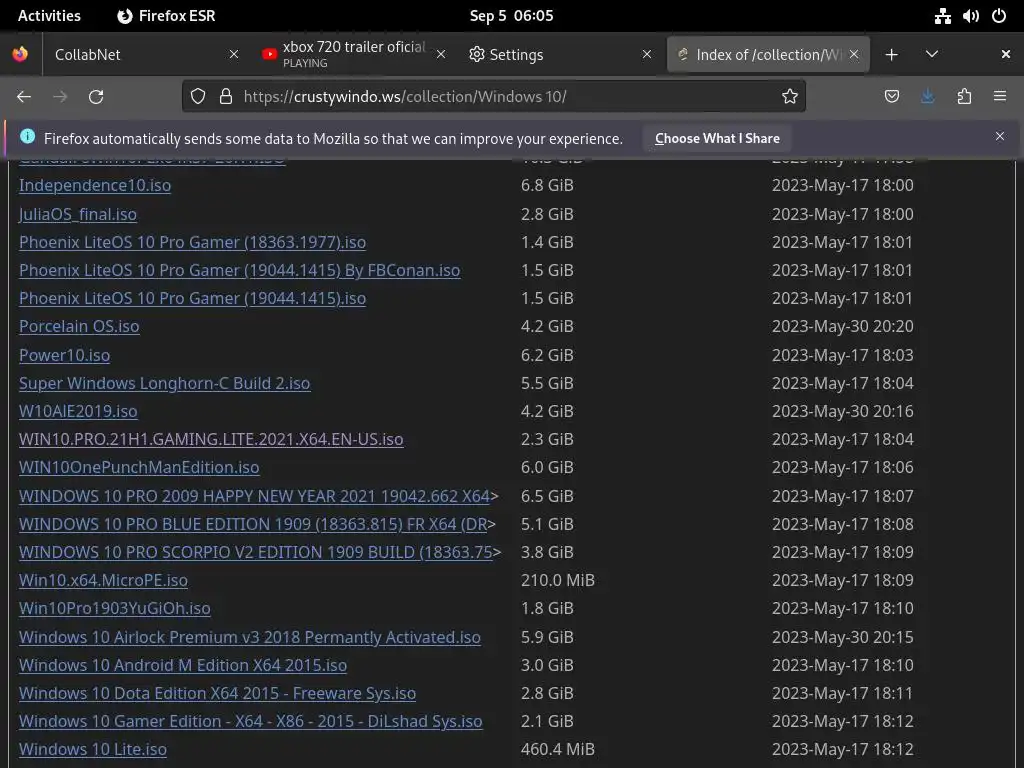Switch to the Settings tab
This screenshot has height=768, width=1024.
tap(562, 54)
